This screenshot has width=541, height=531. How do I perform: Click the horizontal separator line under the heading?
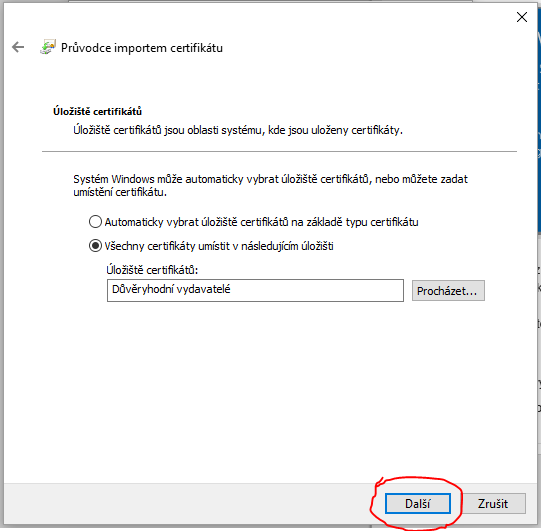pyautogui.click(x=279, y=151)
